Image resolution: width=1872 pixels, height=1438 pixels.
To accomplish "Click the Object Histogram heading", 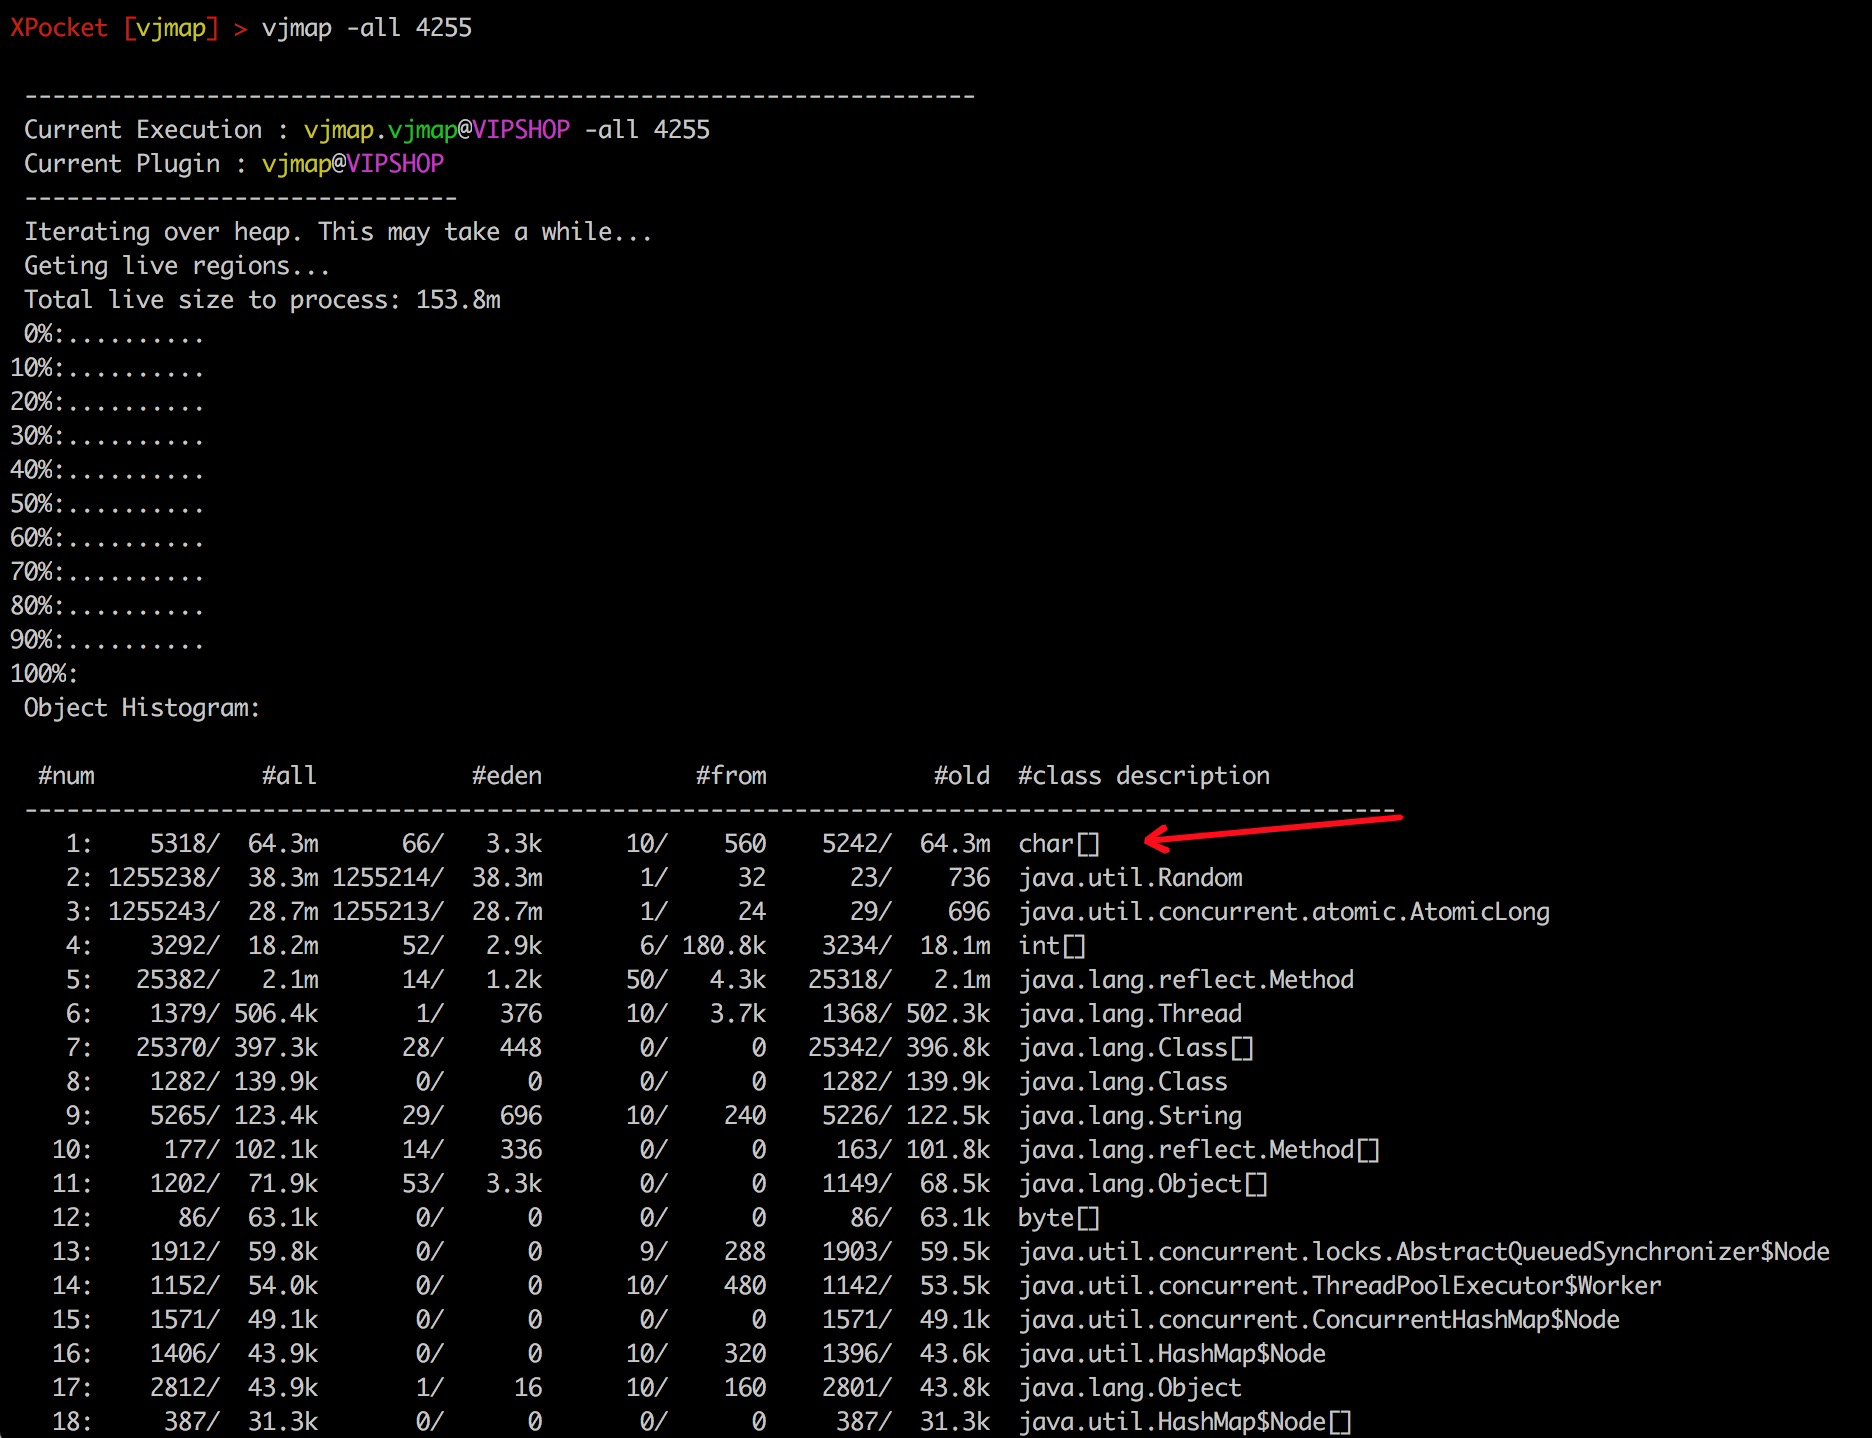I will point(142,708).
